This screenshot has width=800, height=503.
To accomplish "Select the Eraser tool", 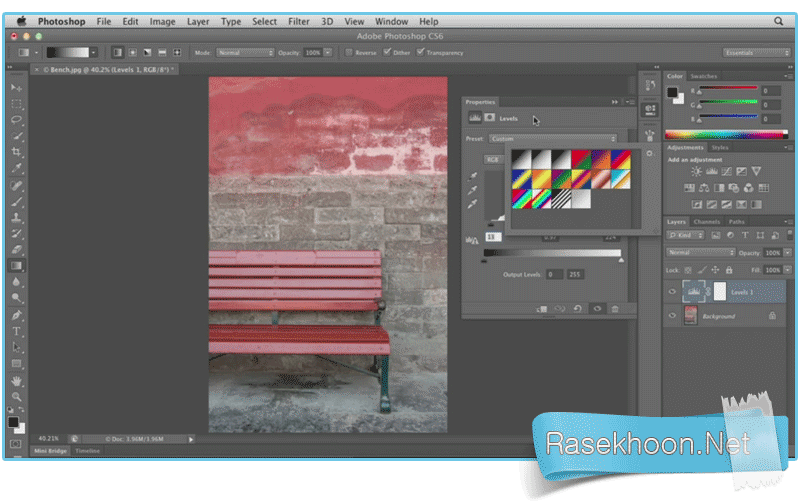I will click(16, 249).
